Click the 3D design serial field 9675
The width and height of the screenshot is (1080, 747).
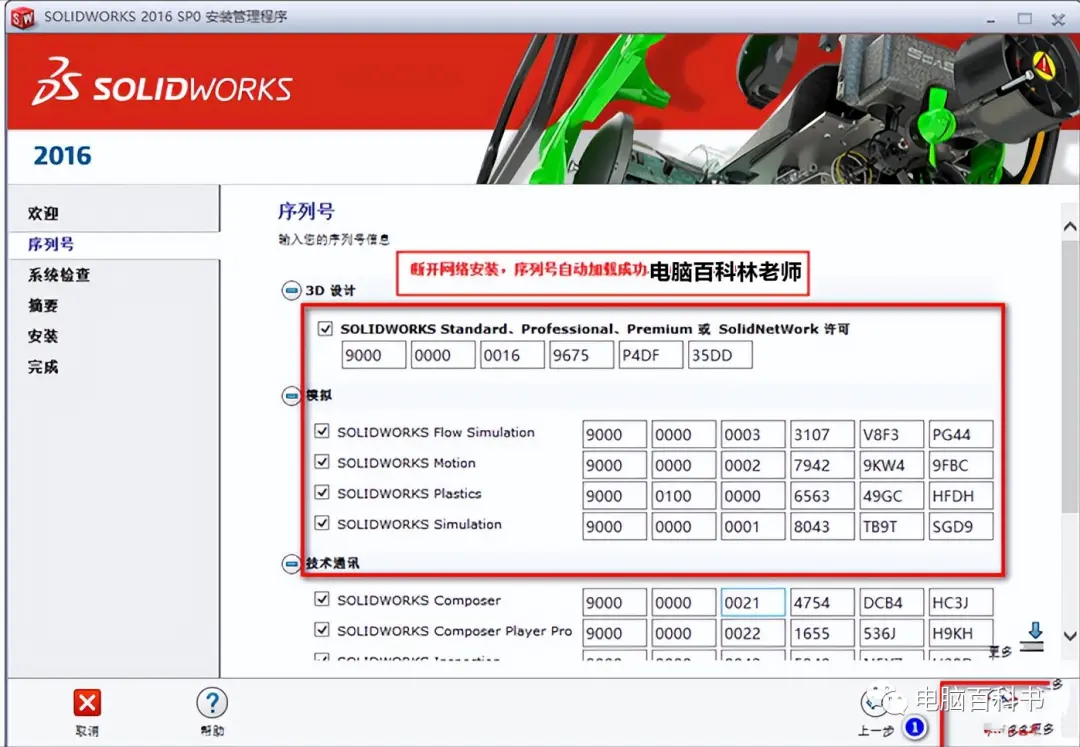pos(581,355)
